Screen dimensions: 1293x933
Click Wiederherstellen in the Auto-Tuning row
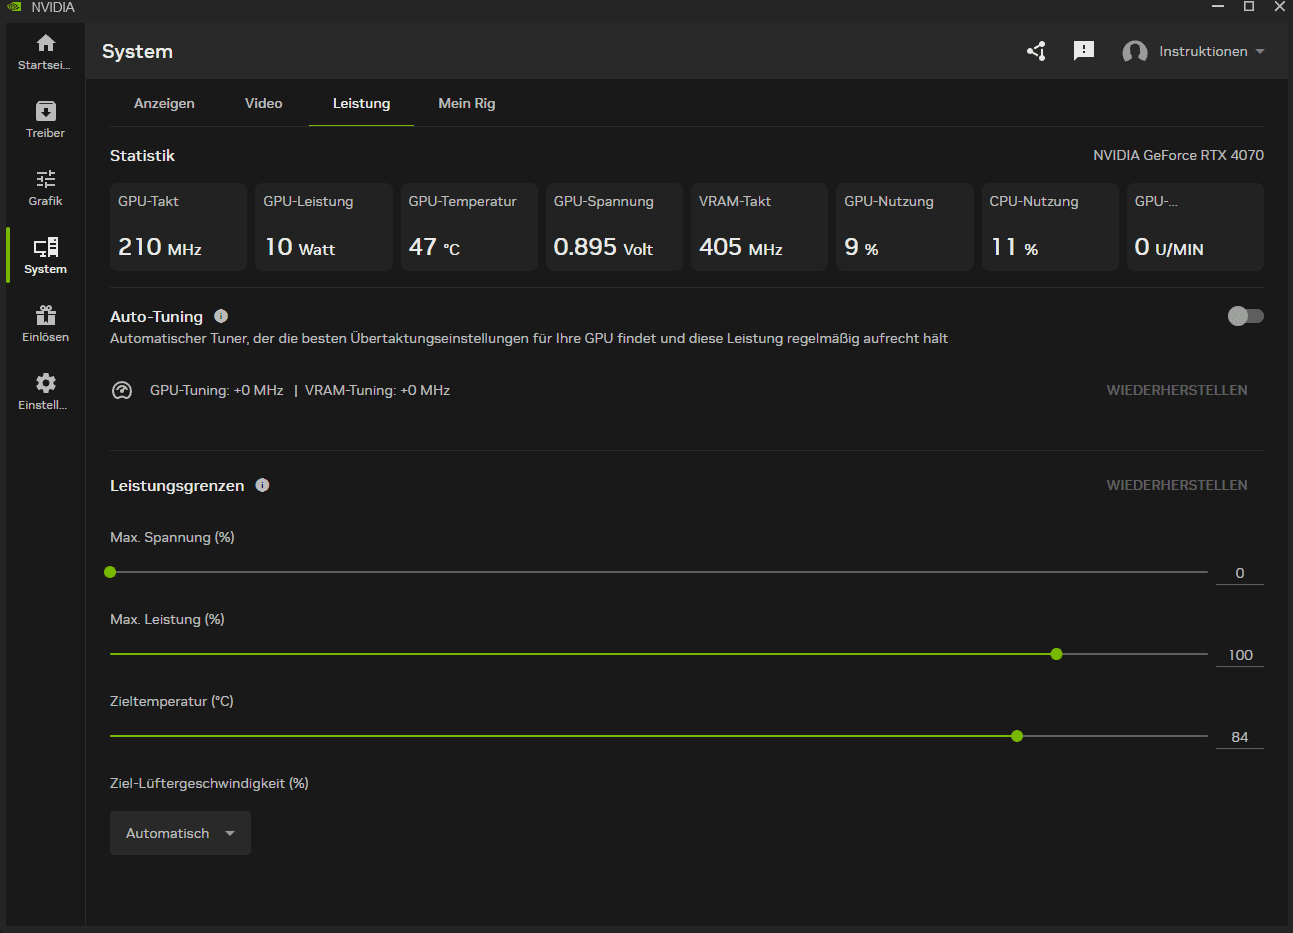pos(1176,390)
